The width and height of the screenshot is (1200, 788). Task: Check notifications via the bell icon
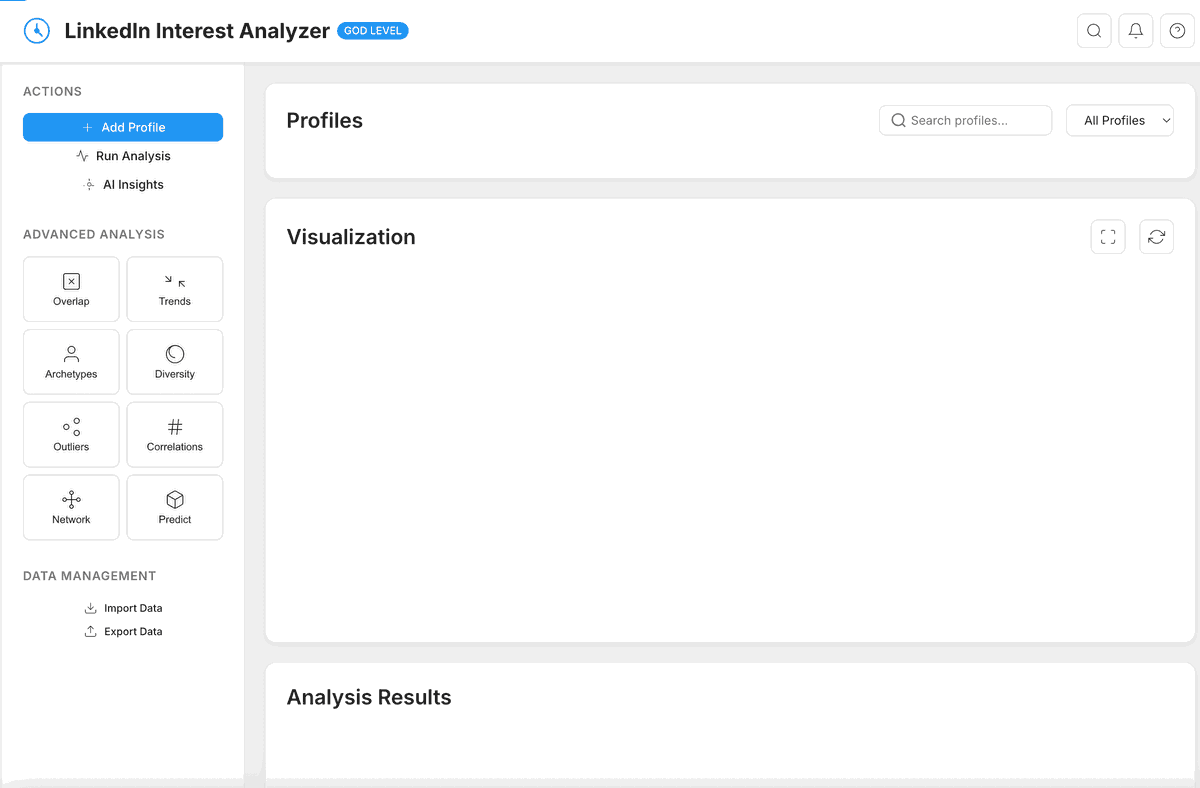coord(1135,30)
